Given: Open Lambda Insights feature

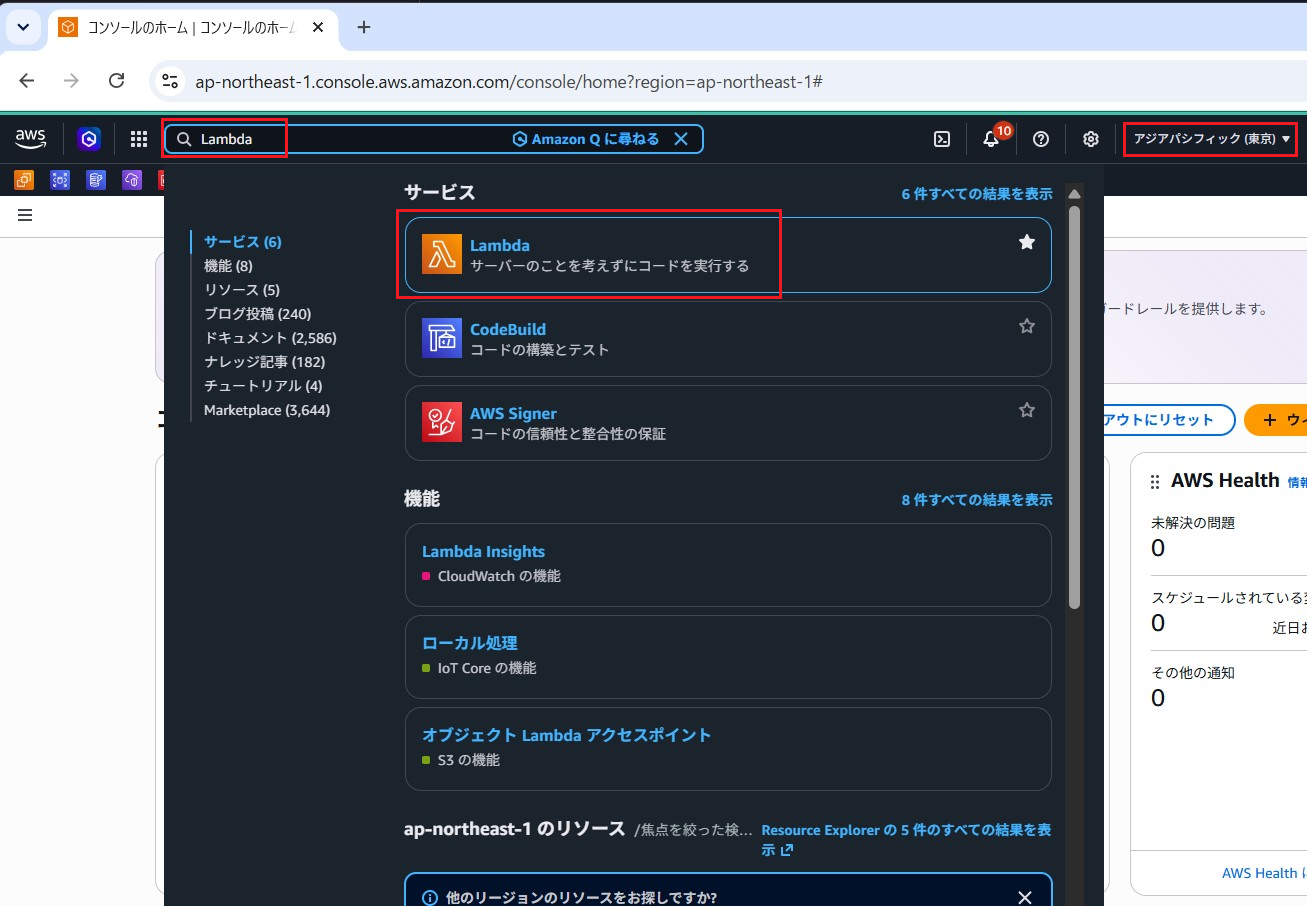Looking at the screenshot, I should (x=483, y=552).
